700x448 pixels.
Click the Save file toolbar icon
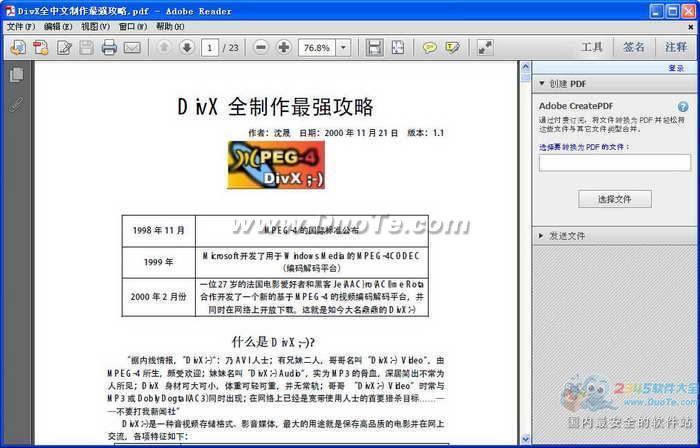[86, 47]
